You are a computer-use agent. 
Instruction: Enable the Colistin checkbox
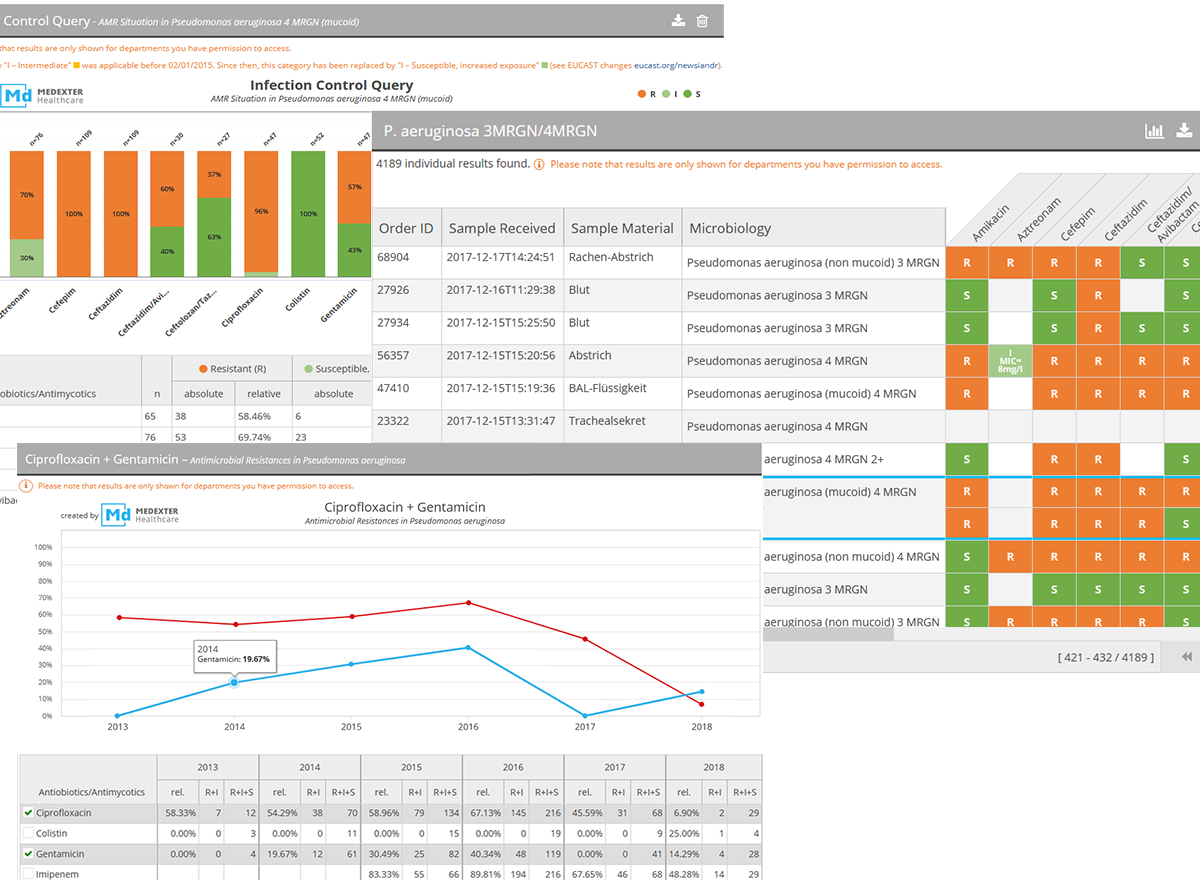(28, 834)
